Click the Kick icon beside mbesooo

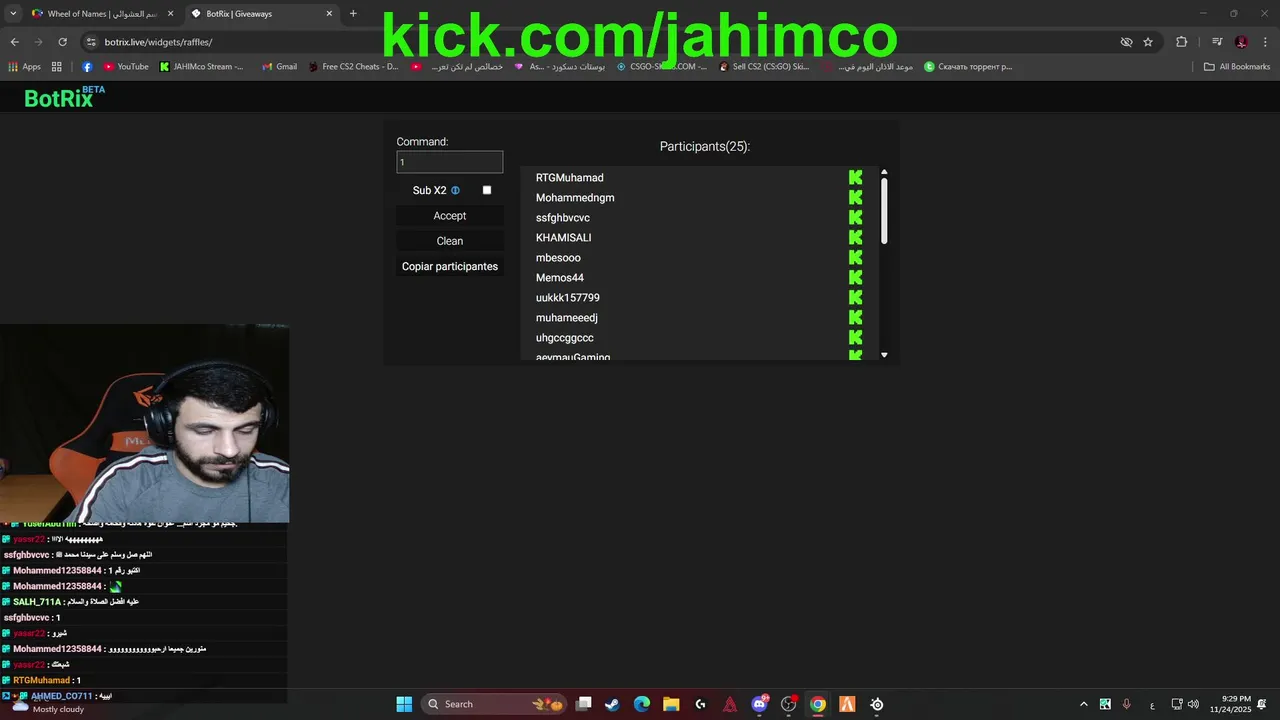(x=855, y=257)
